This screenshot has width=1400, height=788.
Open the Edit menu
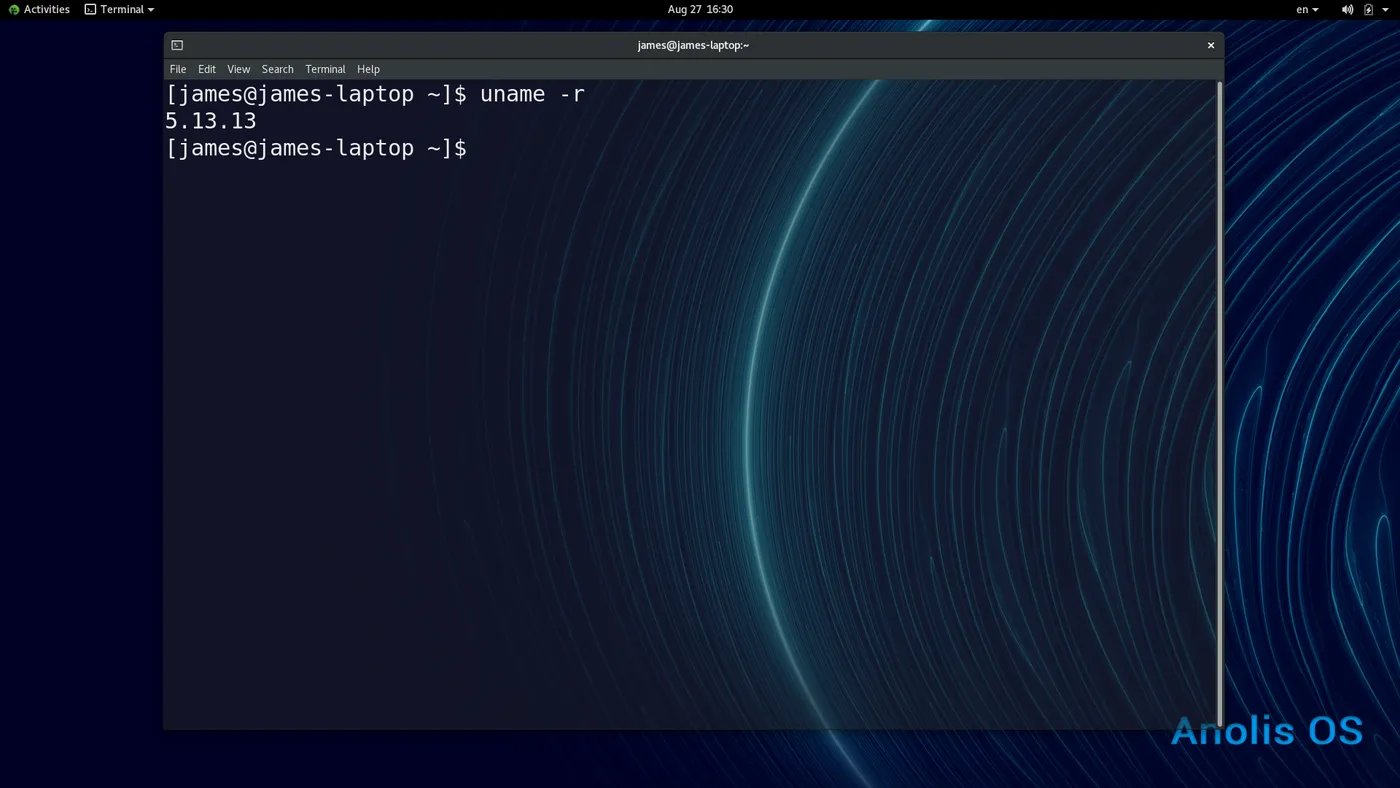click(x=207, y=69)
